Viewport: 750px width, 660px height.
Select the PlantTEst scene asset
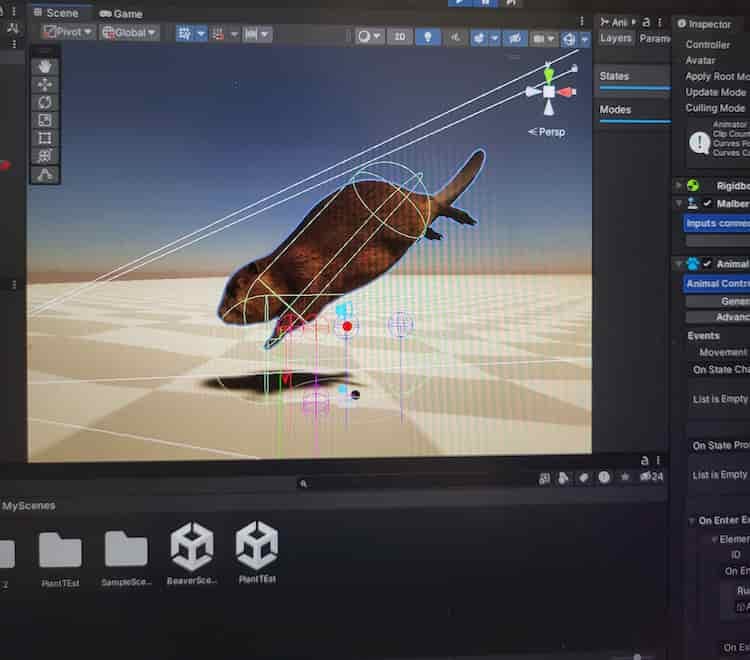point(257,552)
